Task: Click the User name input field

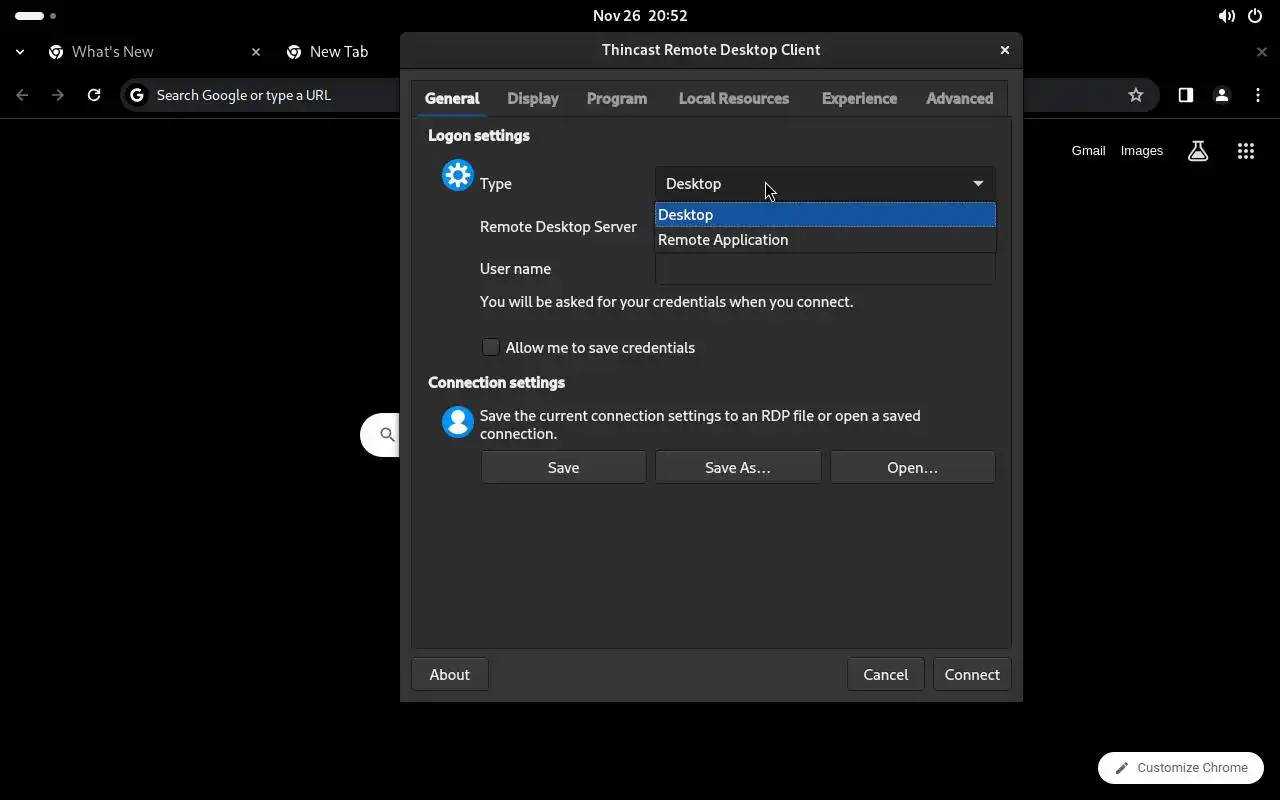Action: pyautogui.click(x=825, y=269)
